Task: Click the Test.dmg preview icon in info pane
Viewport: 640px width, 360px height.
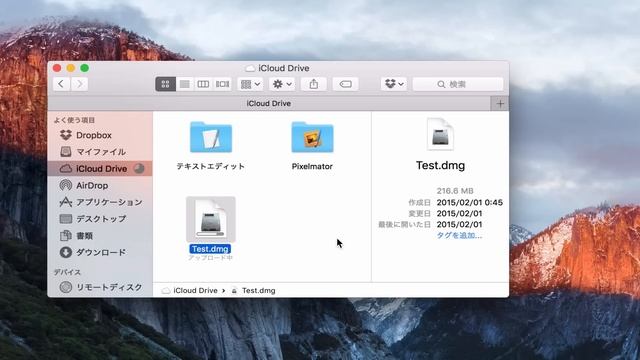Action: coord(440,135)
